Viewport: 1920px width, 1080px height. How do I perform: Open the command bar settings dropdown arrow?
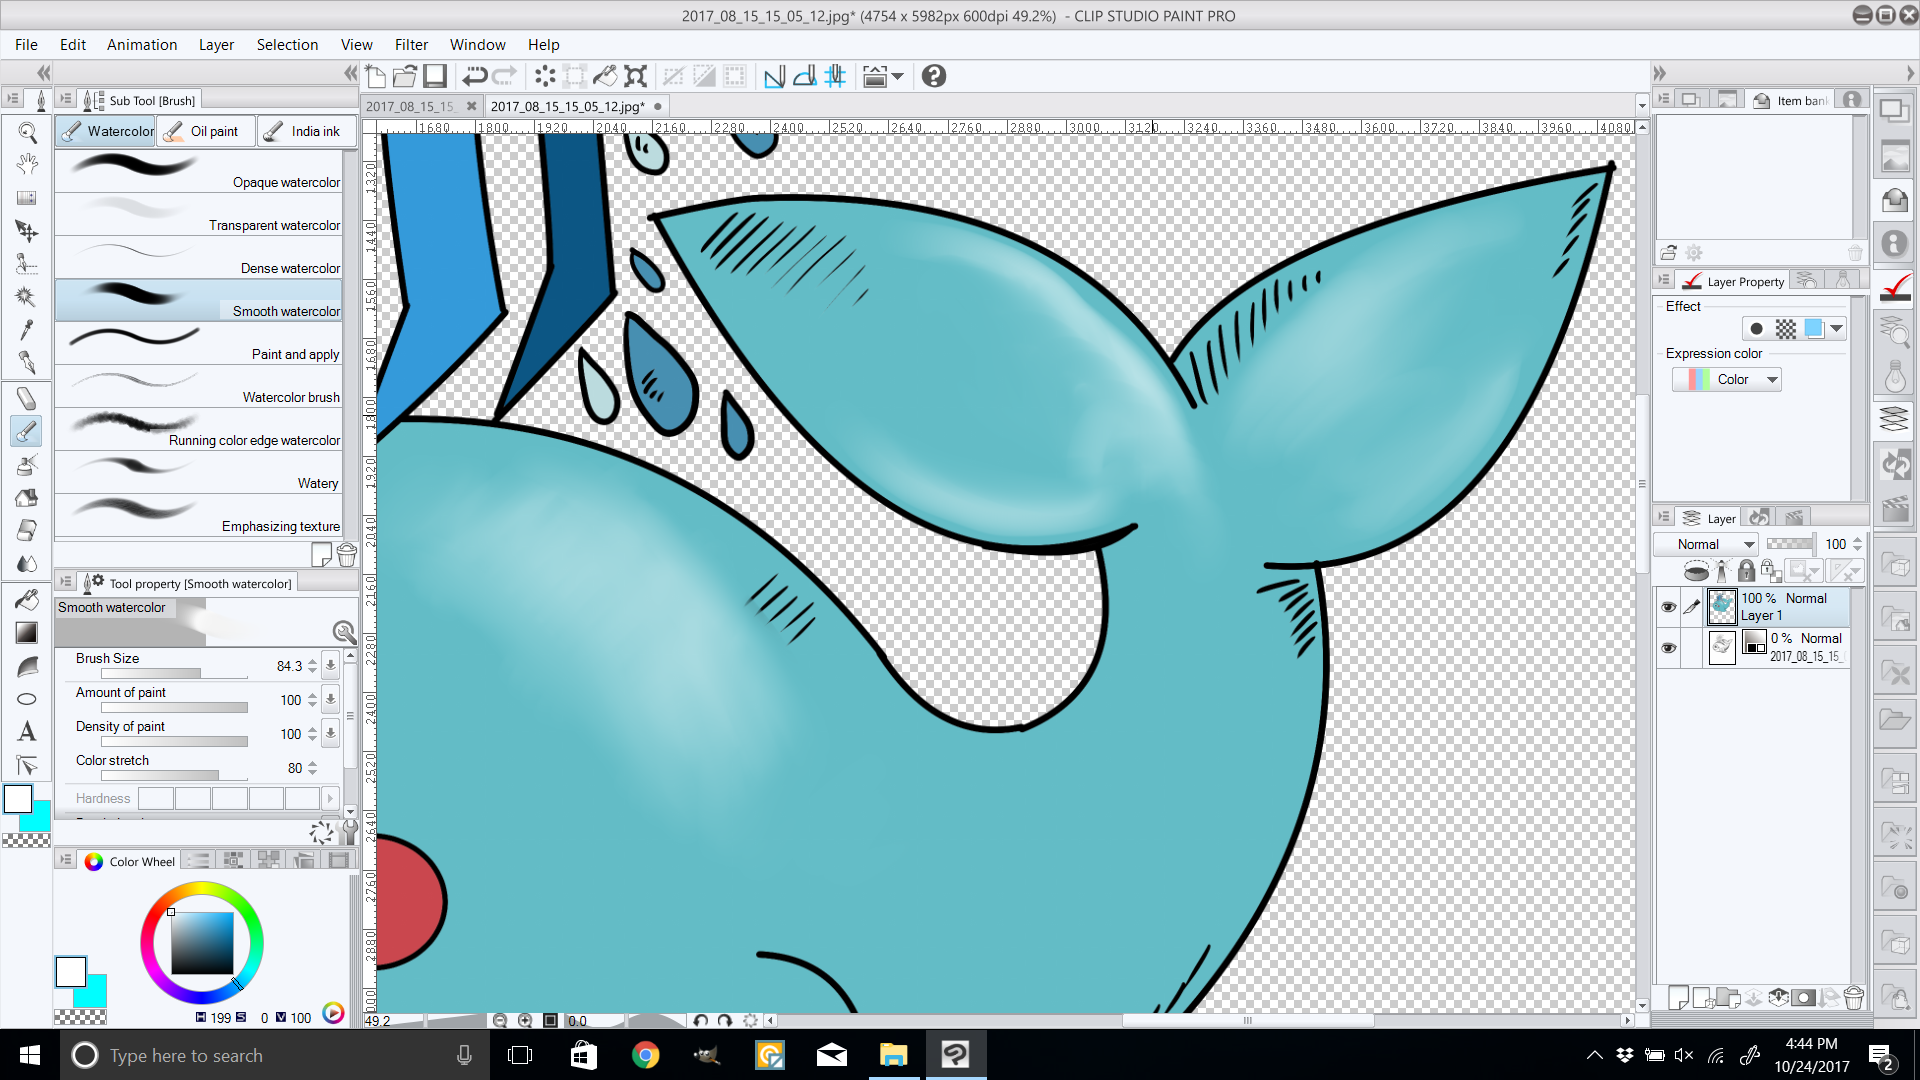[x=898, y=76]
